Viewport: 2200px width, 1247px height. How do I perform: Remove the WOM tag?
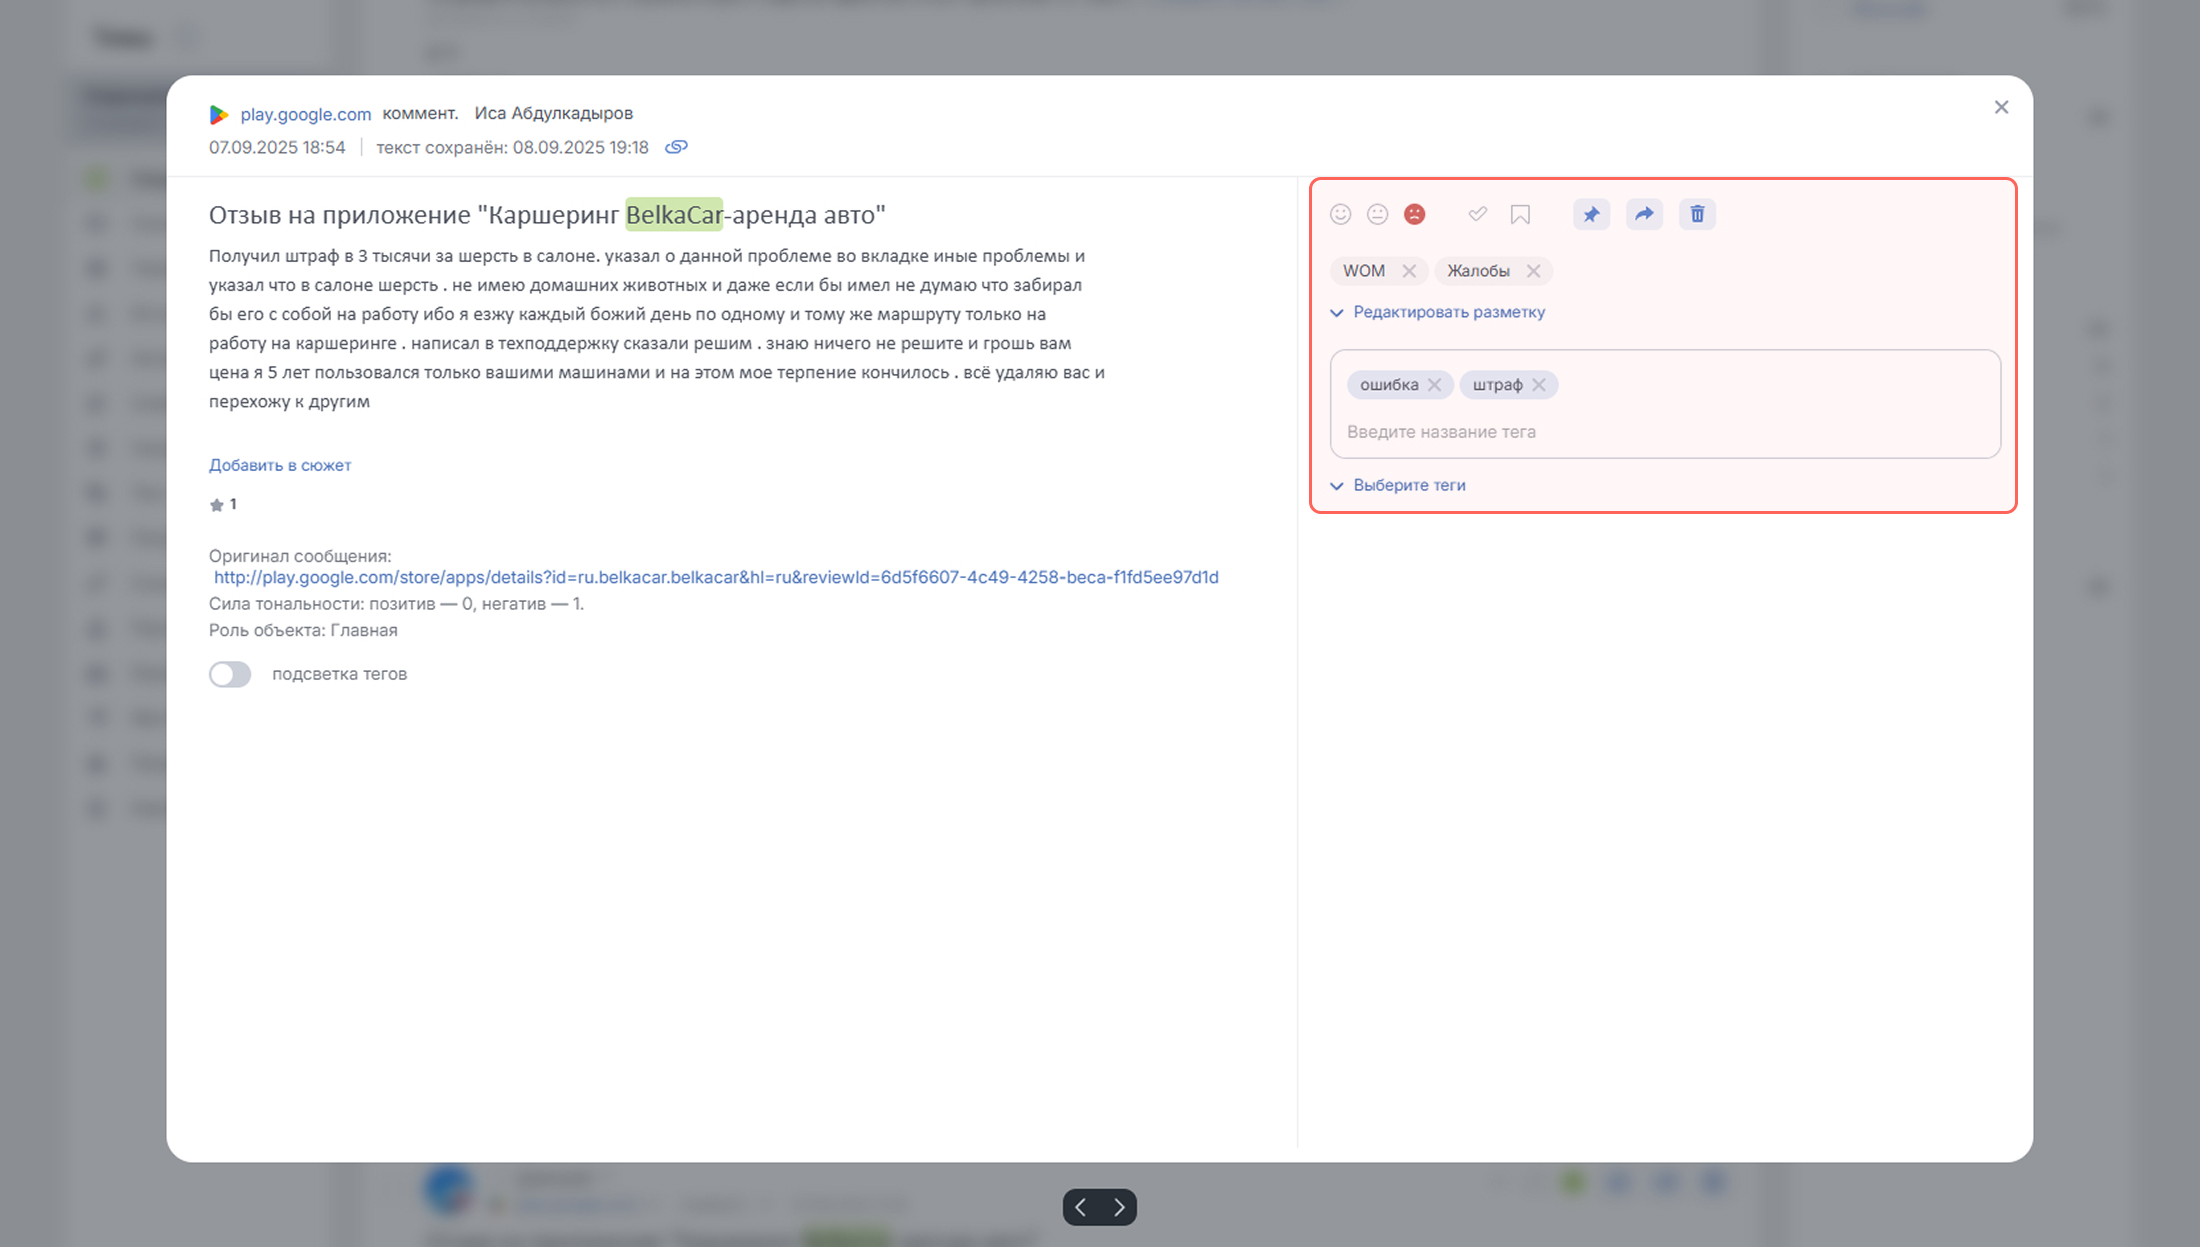(1409, 271)
